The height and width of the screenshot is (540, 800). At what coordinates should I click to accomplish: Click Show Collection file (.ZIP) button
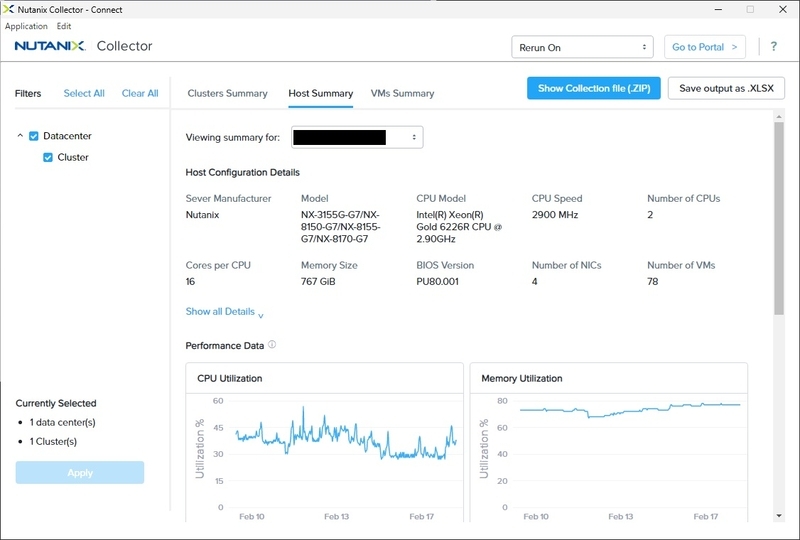[594, 88]
